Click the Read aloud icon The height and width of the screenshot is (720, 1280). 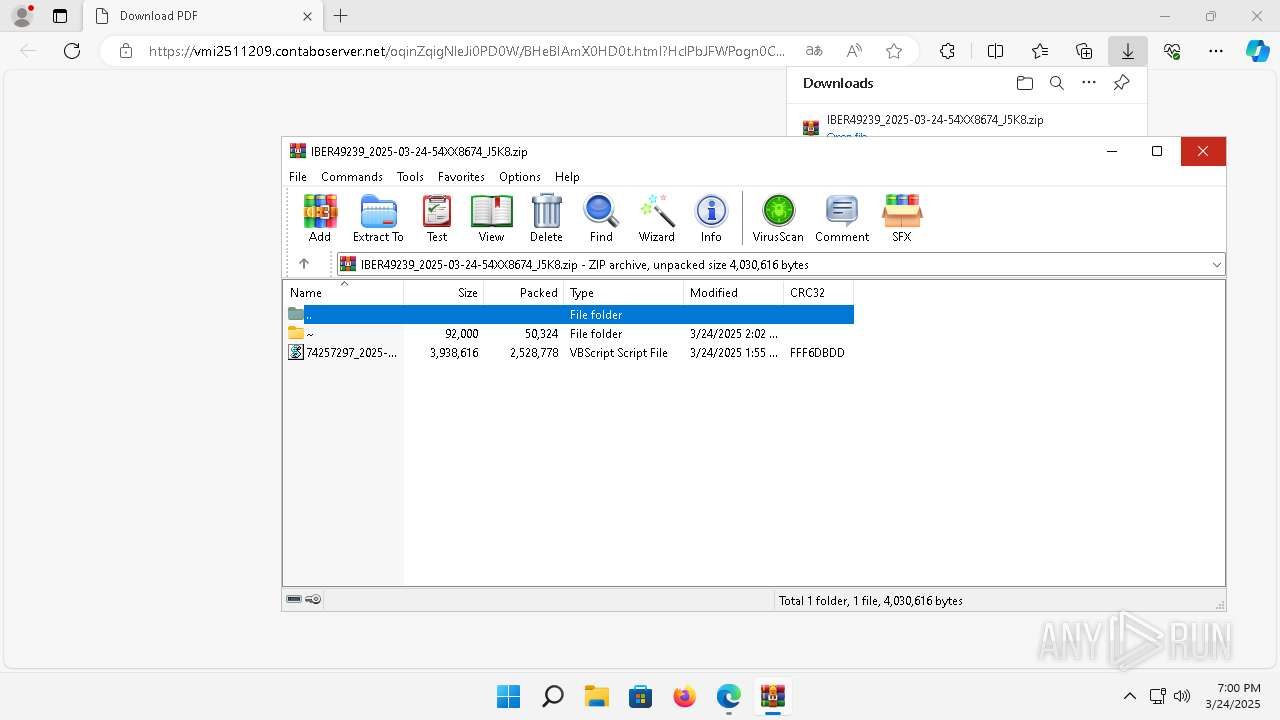click(854, 51)
